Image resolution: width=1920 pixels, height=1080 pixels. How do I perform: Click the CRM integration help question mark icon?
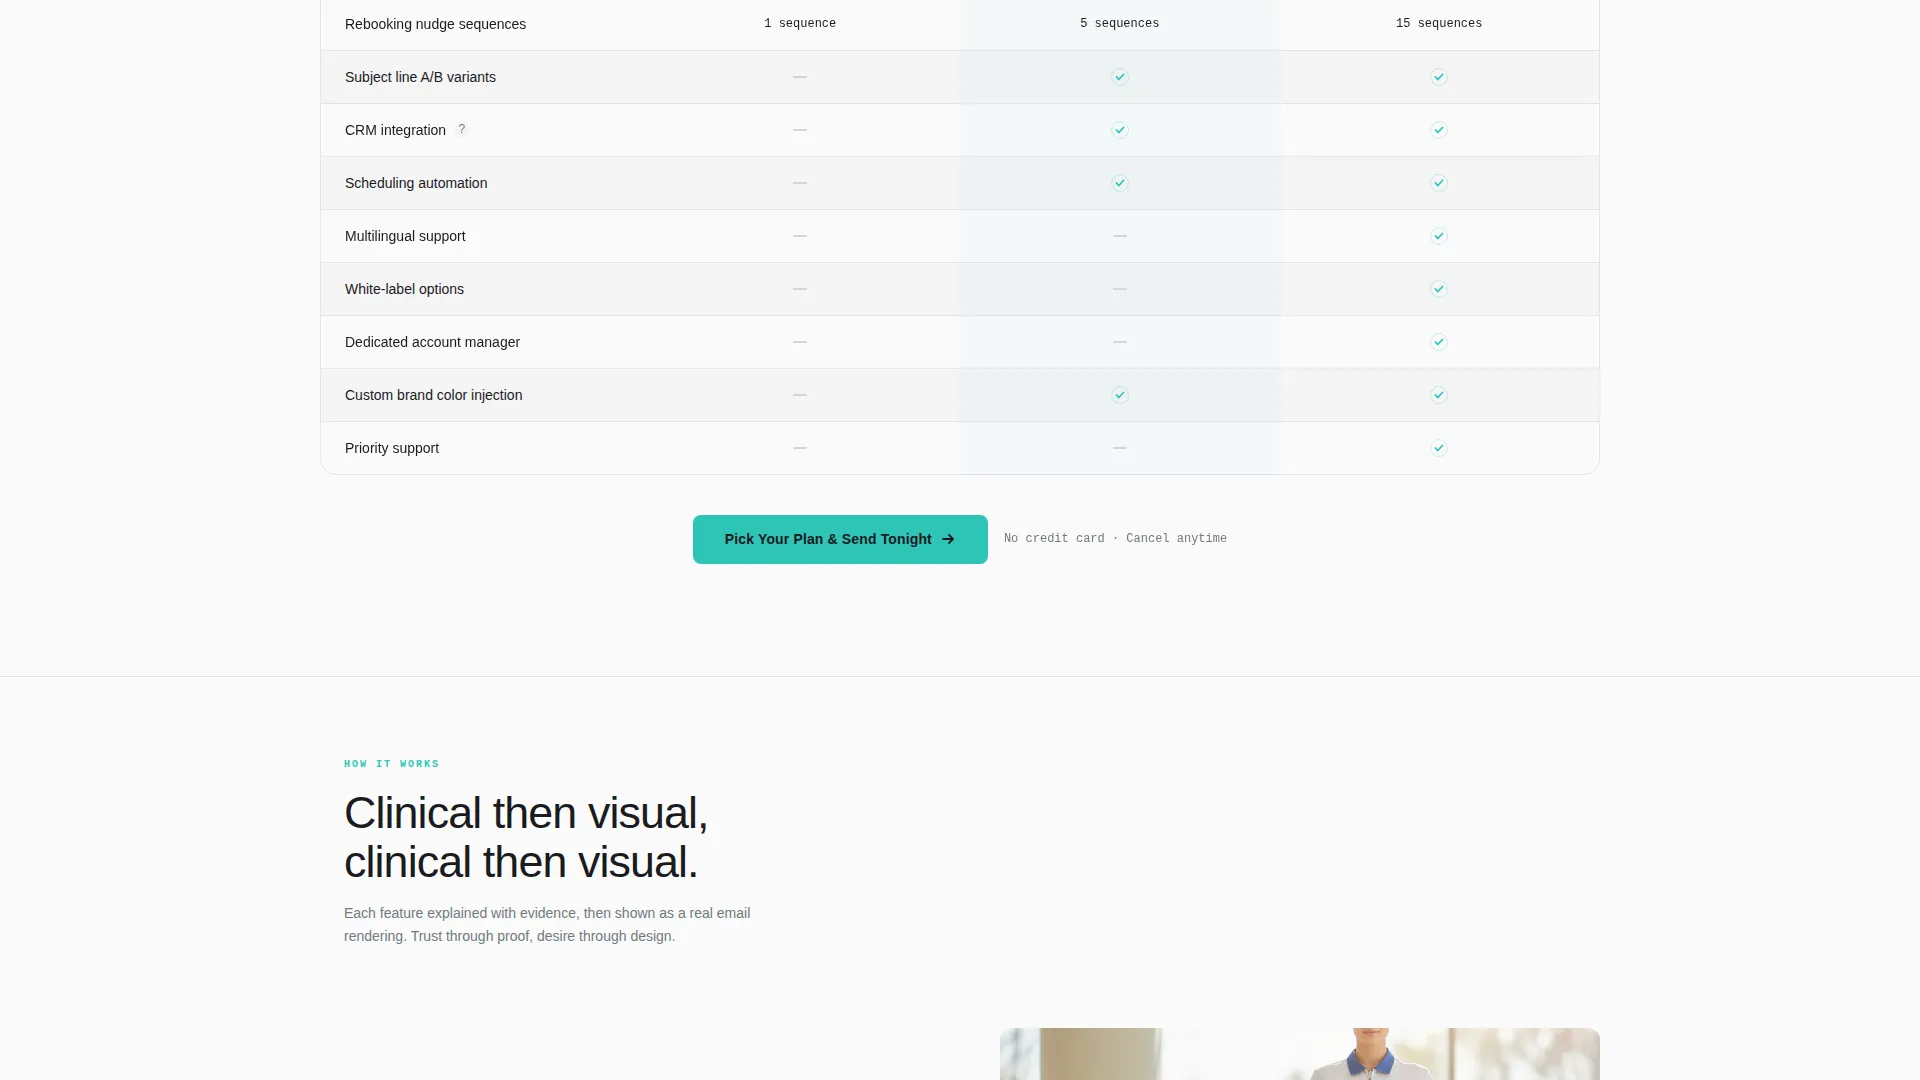pyautogui.click(x=462, y=129)
